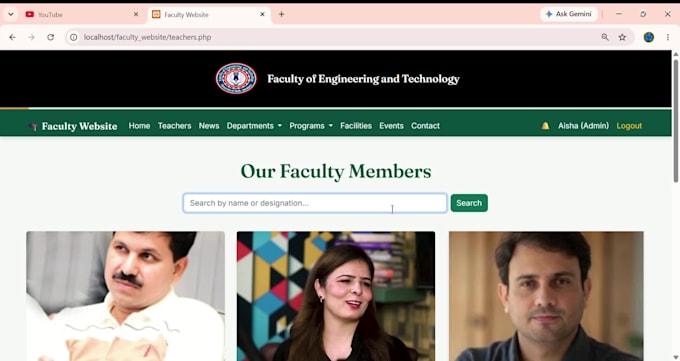The width and height of the screenshot is (680, 361).
Task: Open the Contact nav link
Action: pyautogui.click(x=425, y=126)
